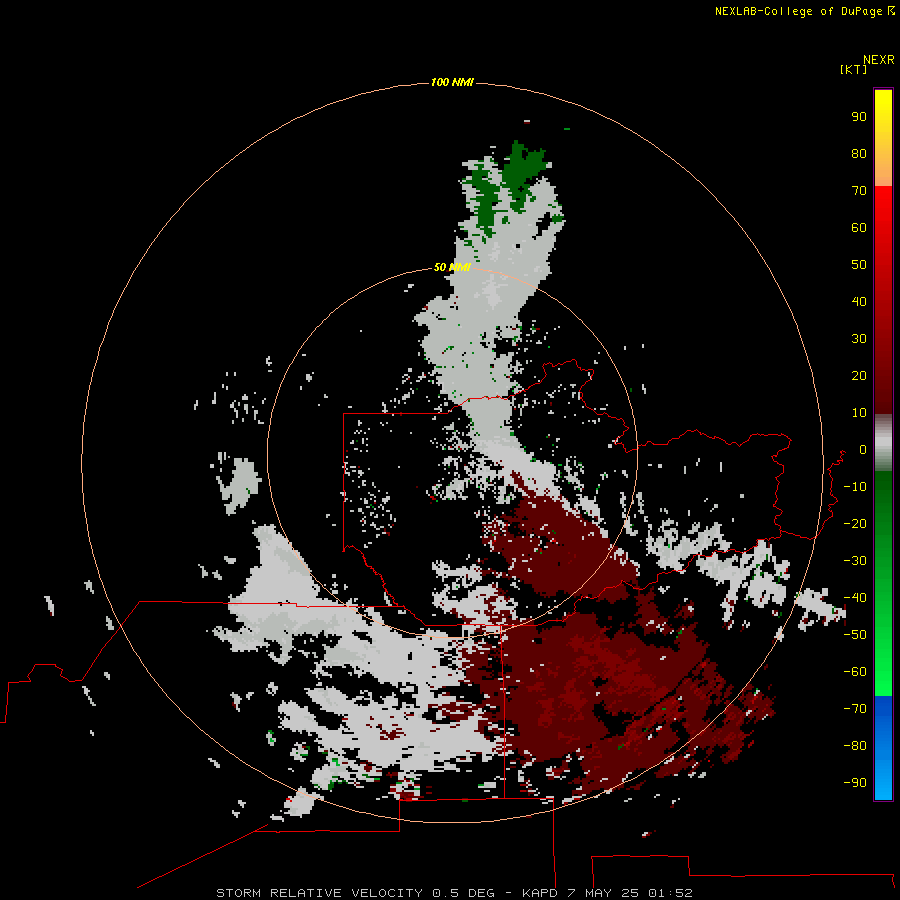Click the 50 NMI range ring label
Image resolution: width=900 pixels, height=900 pixels.
(452, 267)
